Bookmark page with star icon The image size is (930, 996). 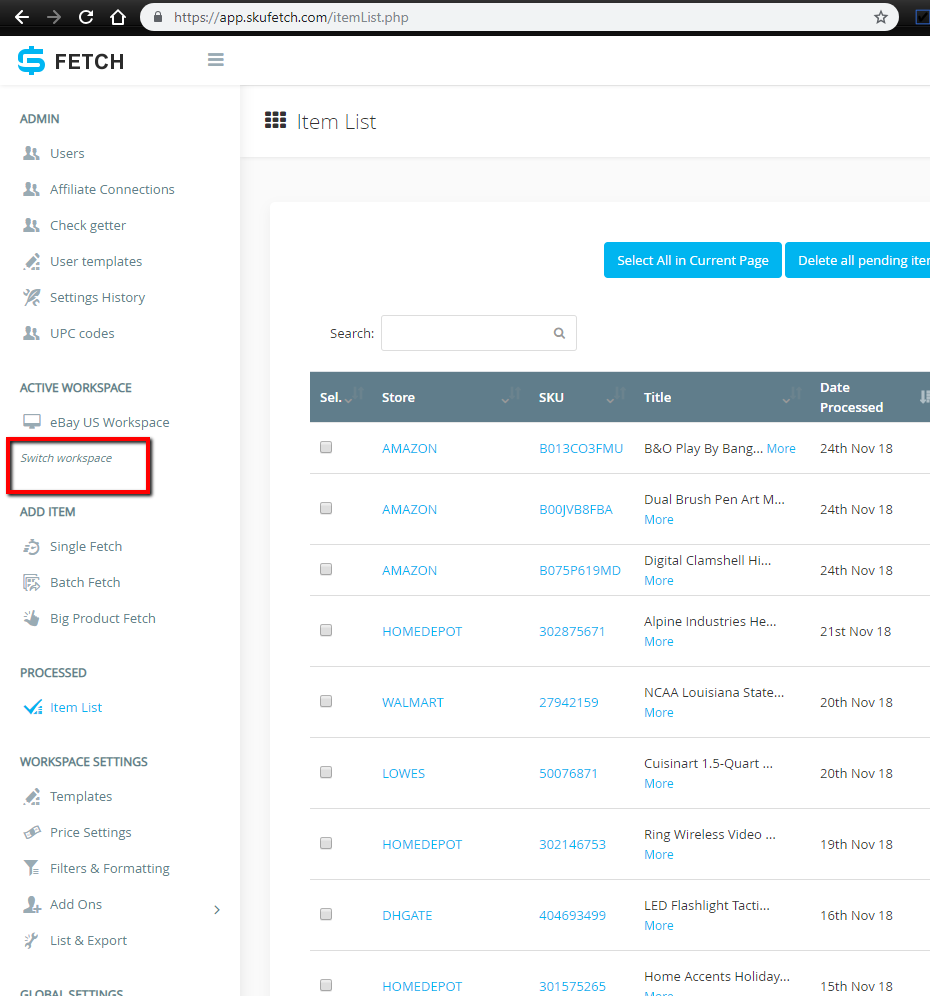(880, 17)
